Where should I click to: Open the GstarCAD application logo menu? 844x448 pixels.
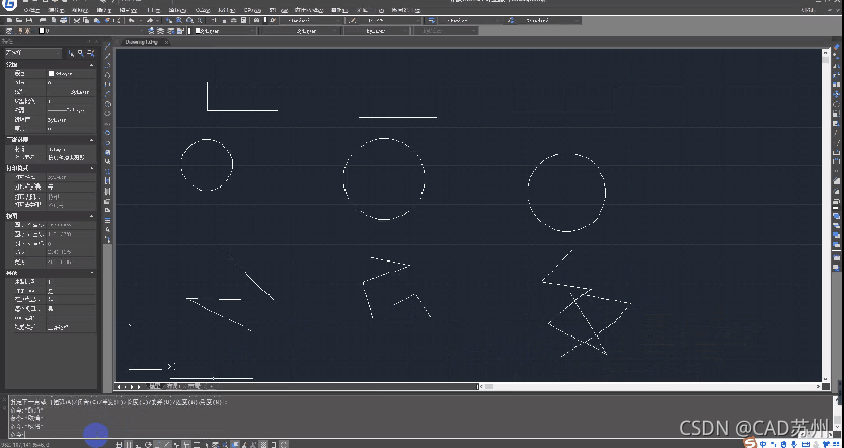click(10, 5)
